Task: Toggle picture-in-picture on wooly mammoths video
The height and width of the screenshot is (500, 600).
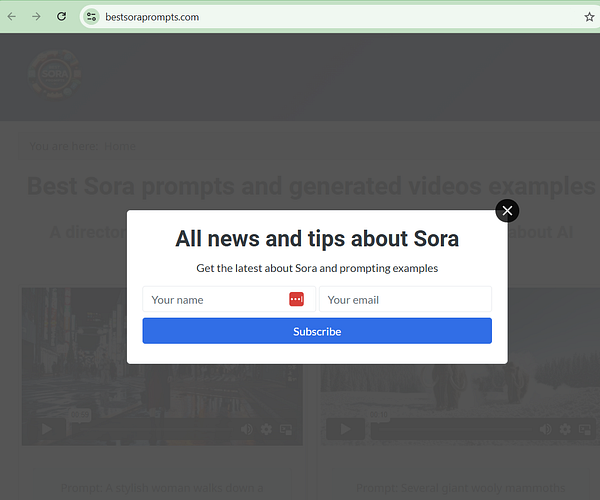Action: point(585,429)
